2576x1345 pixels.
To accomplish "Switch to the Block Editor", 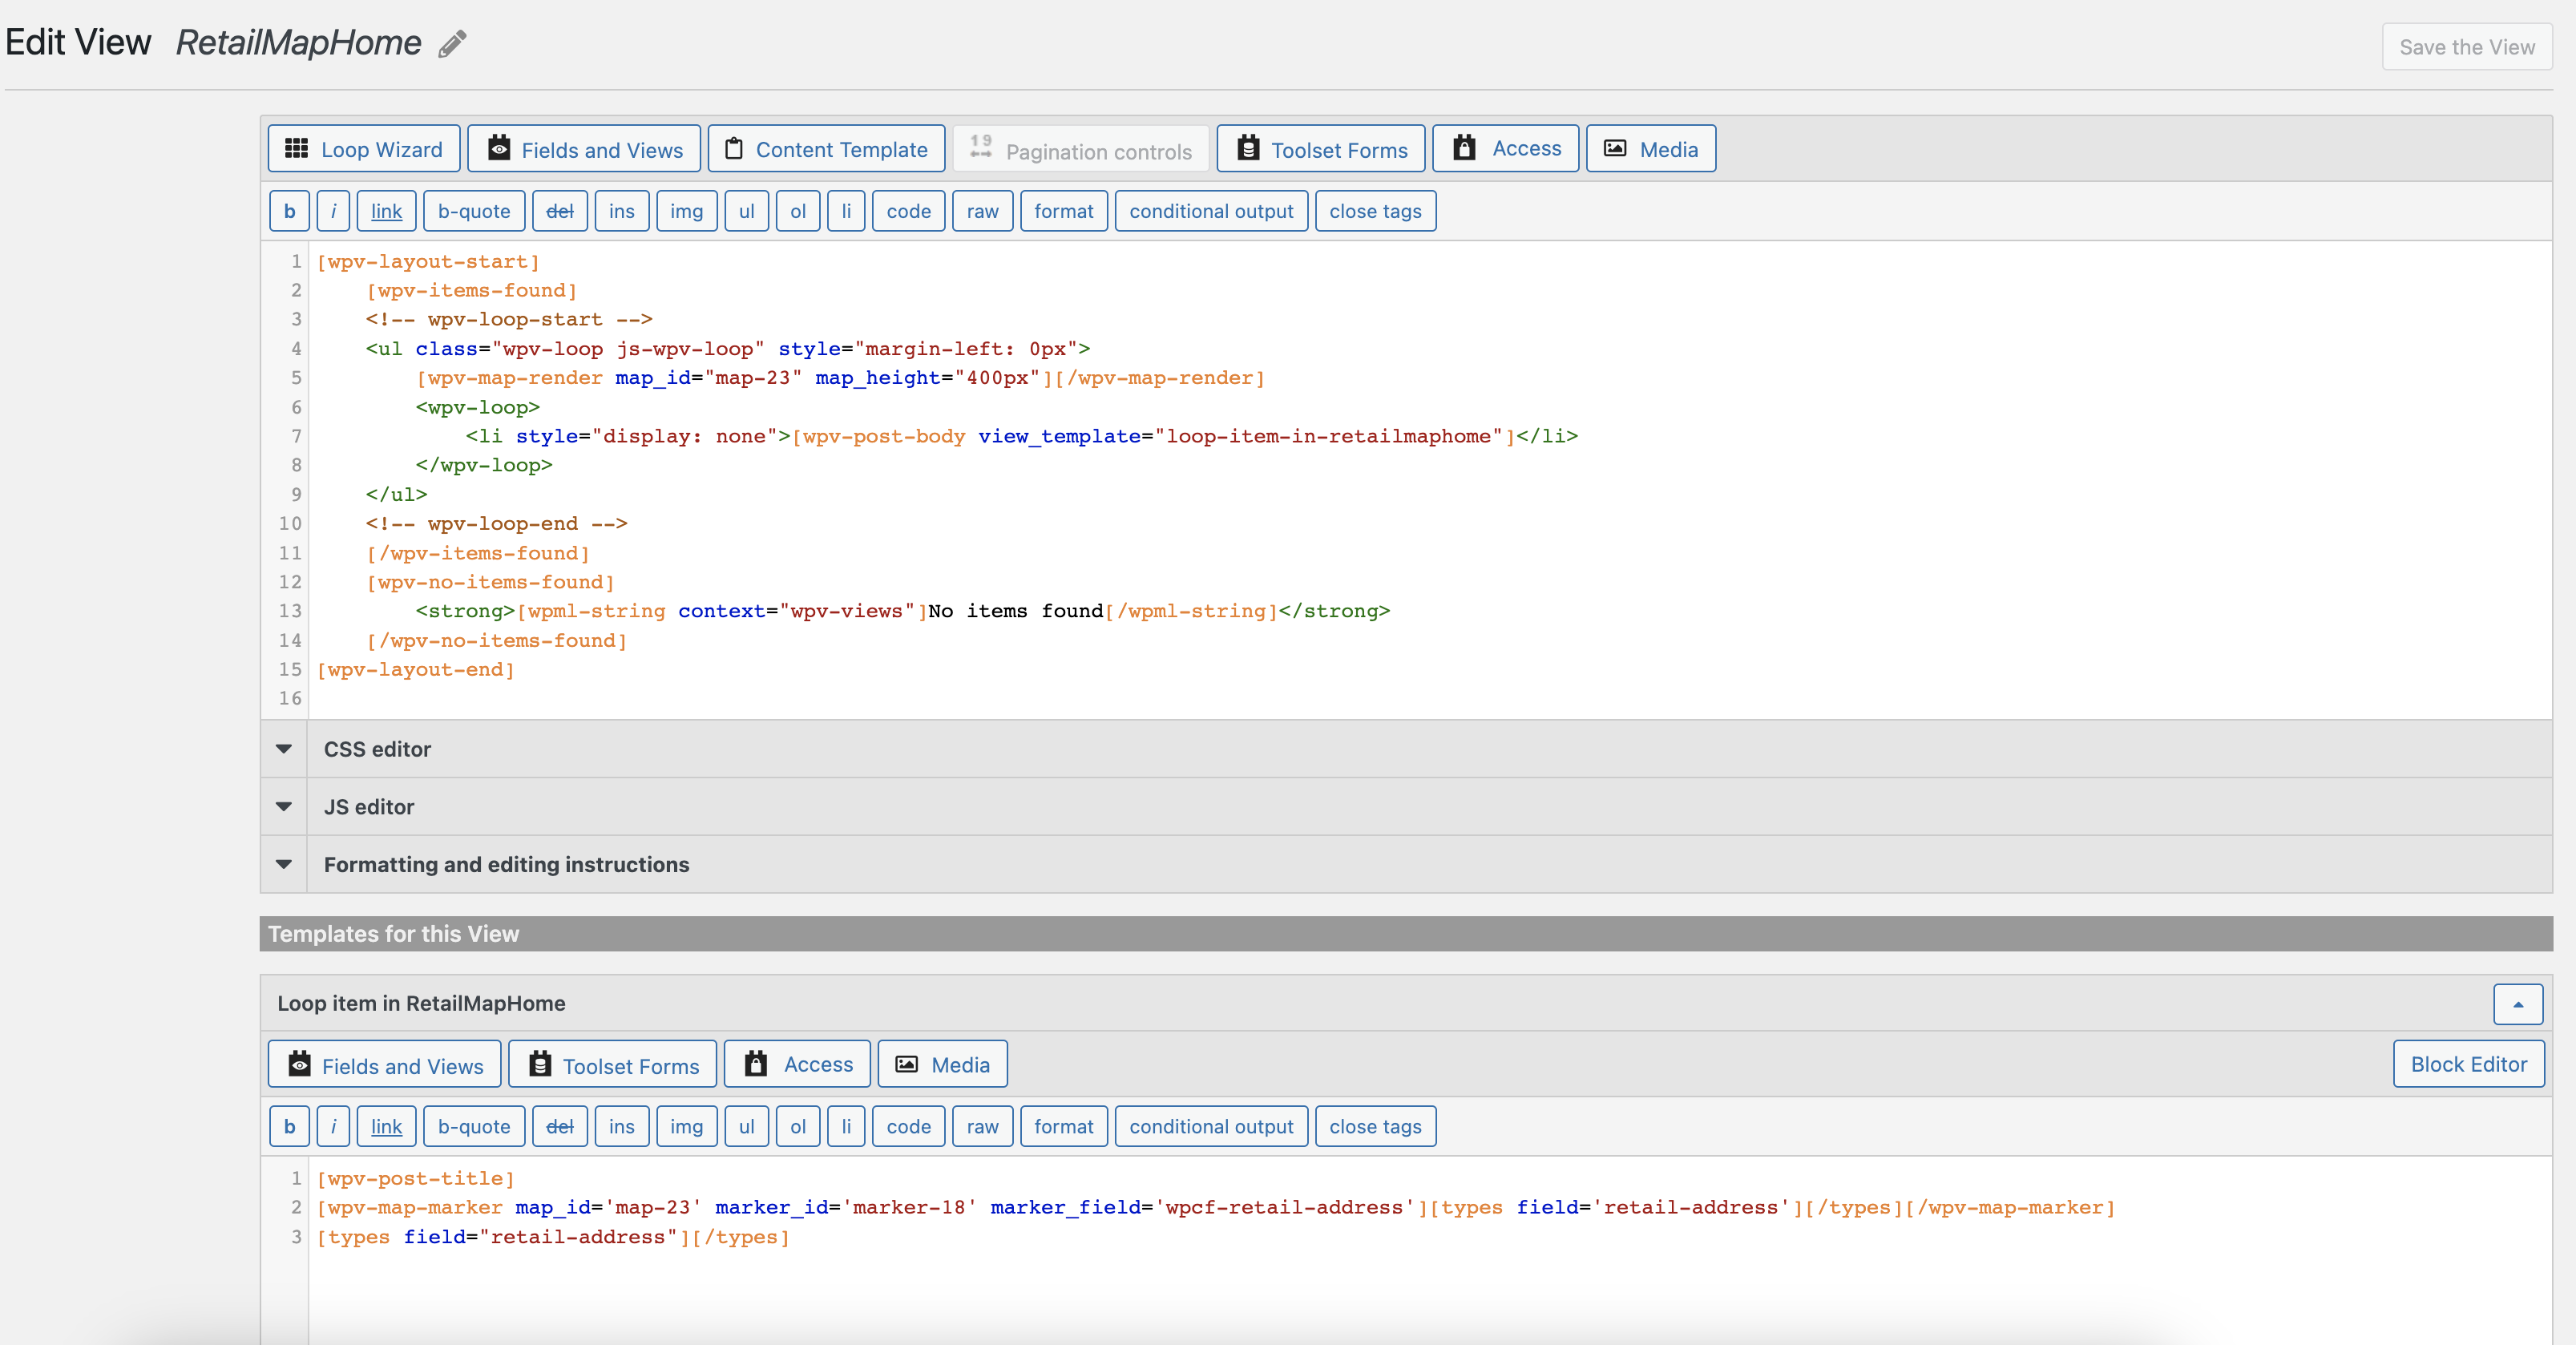I will tap(2468, 1064).
